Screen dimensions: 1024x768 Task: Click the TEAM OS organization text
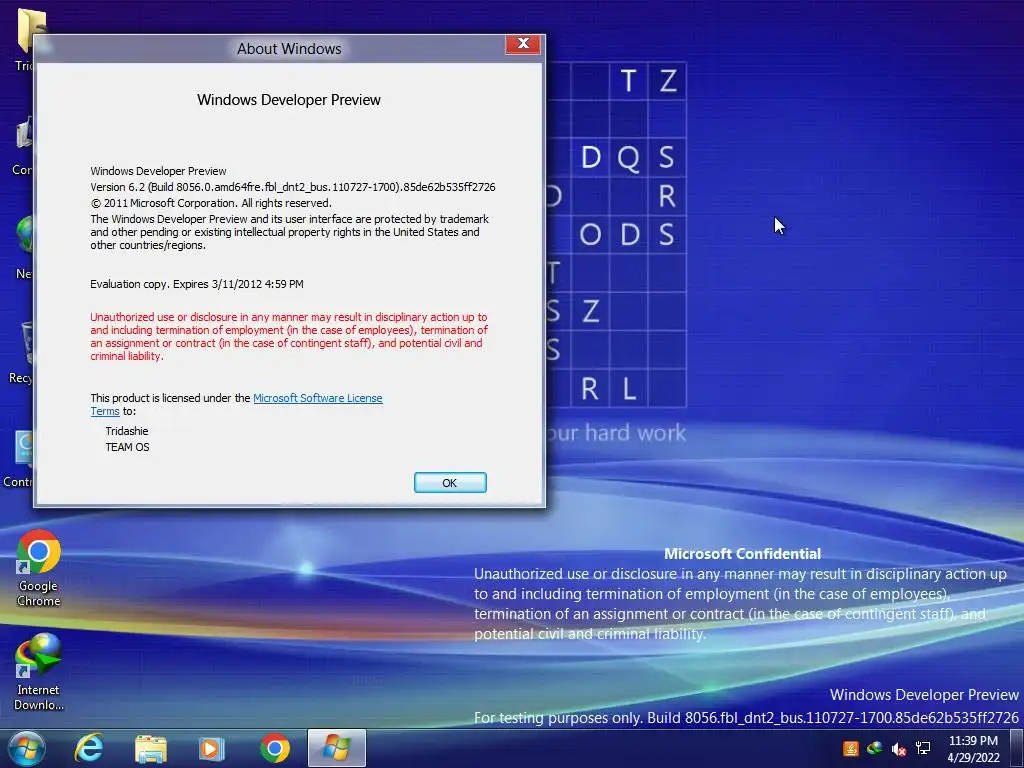127,447
